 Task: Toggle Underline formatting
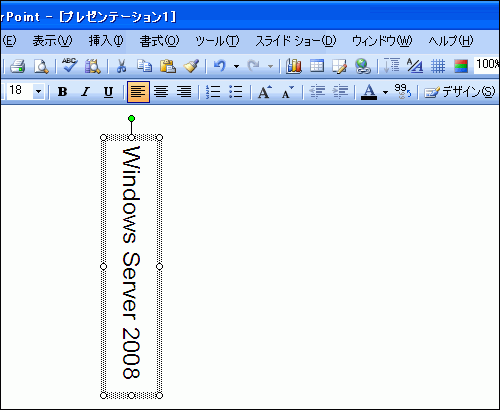tap(108, 91)
